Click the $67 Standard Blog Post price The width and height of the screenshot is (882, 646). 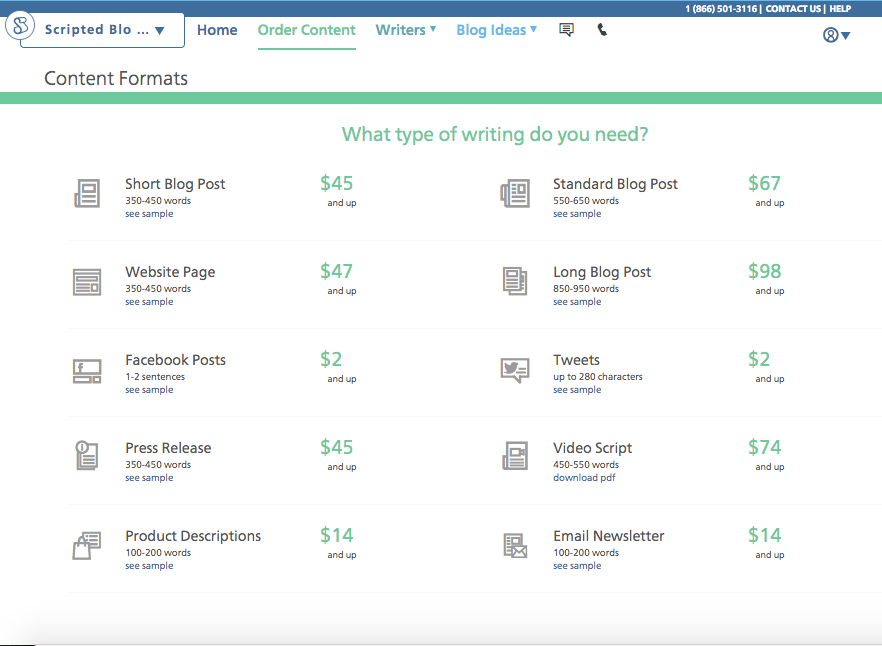click(764, 183)
